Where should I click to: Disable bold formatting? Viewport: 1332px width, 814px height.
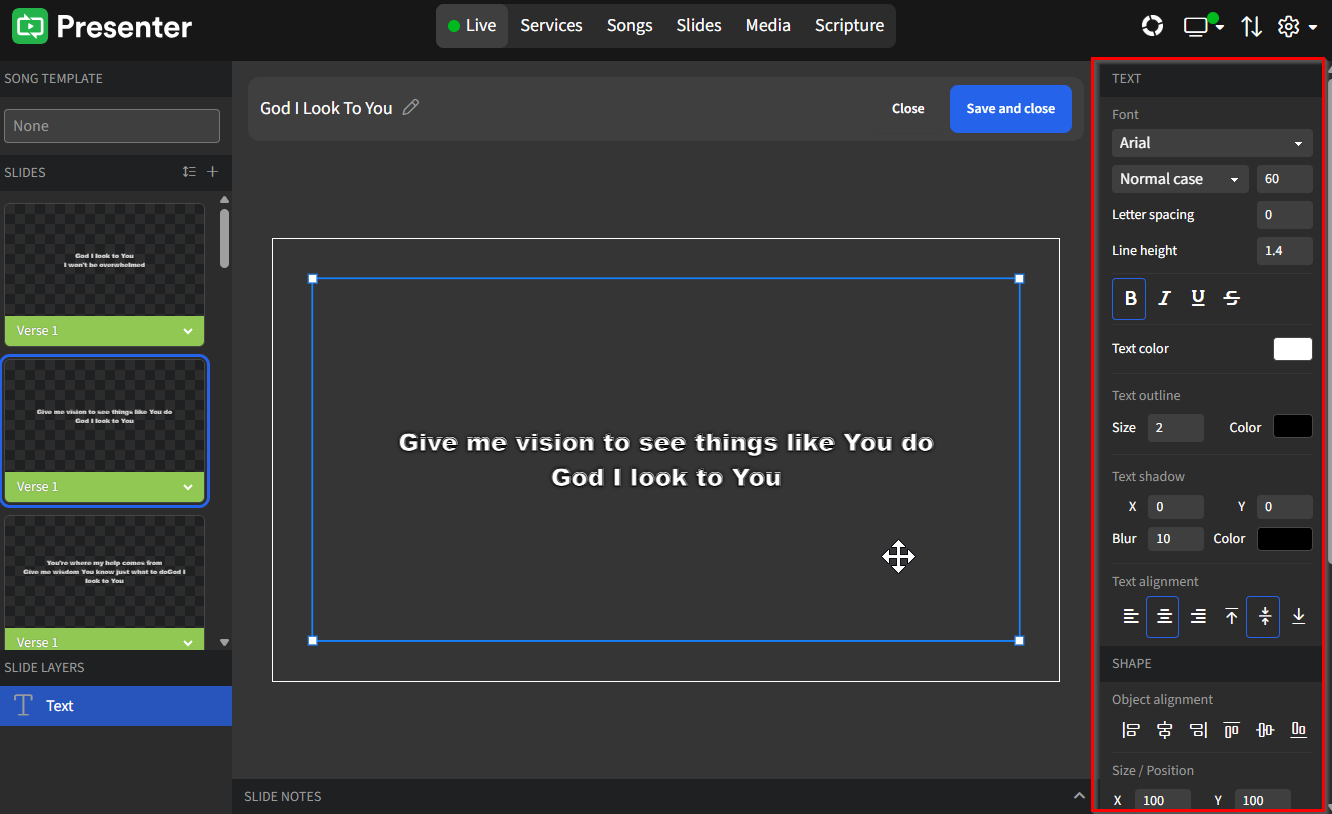(x=1129, y=298)
